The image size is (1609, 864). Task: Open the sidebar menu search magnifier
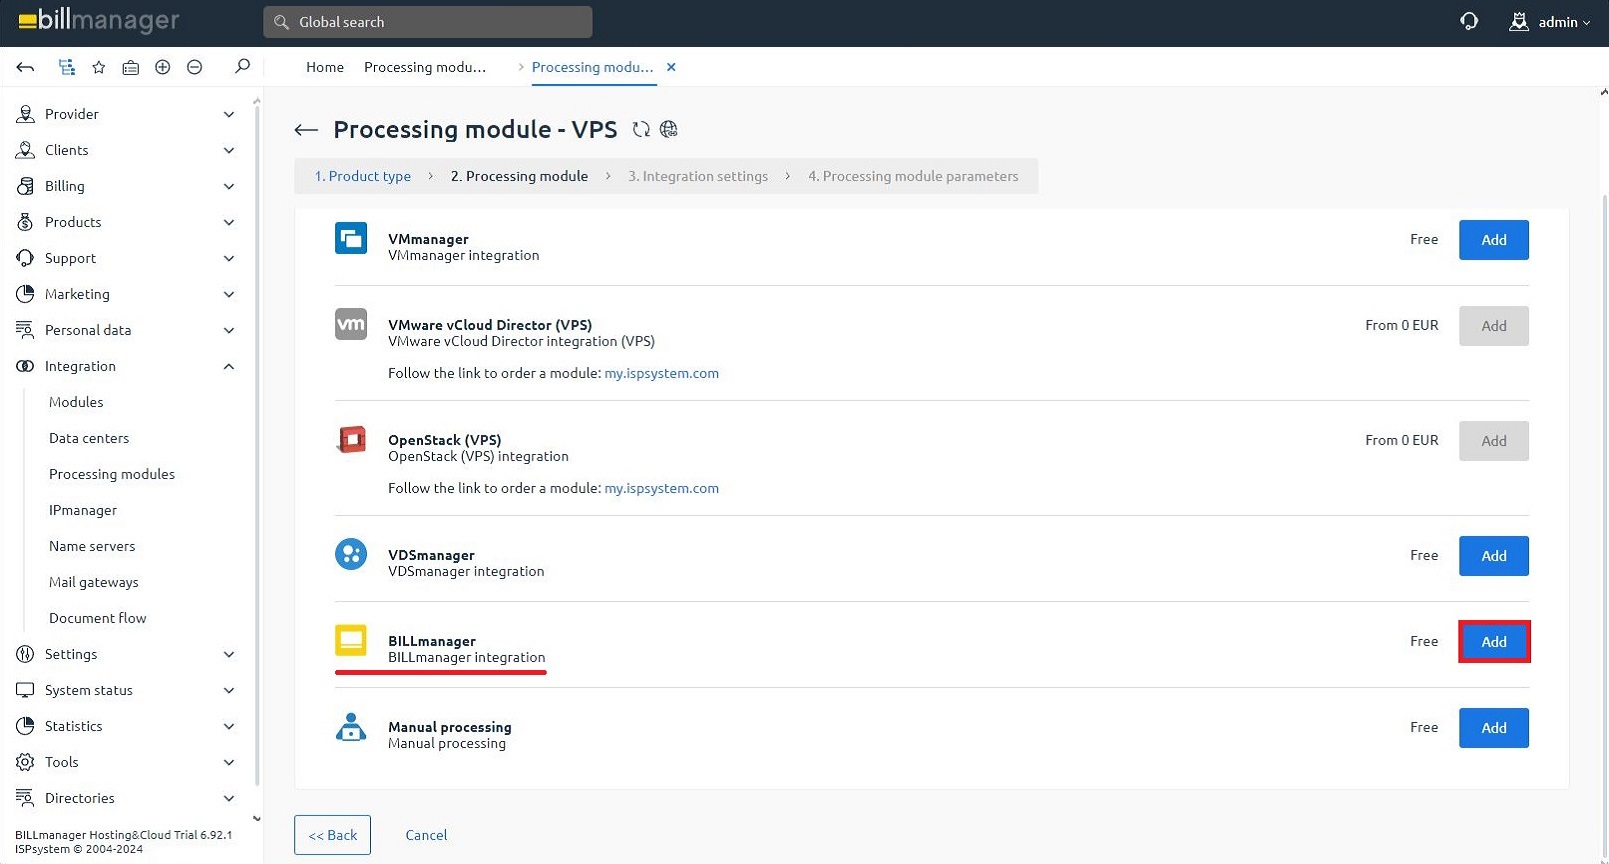point(242,66)
